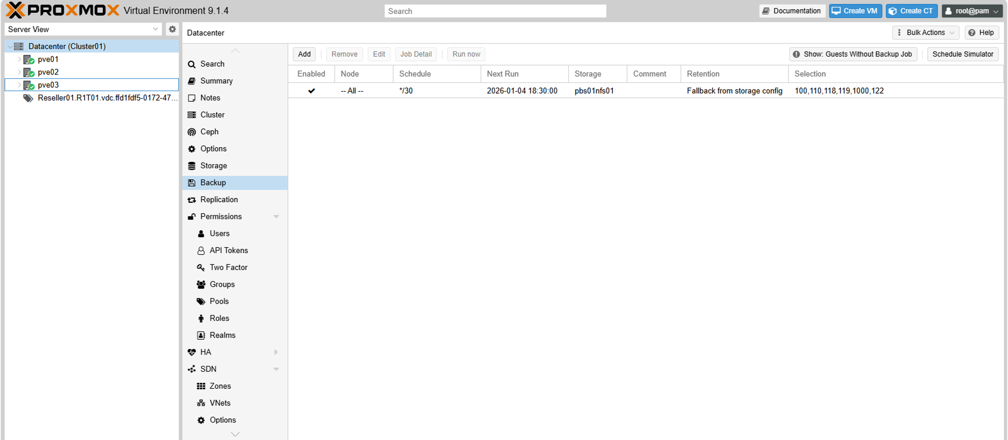The width and height of the screenshot is (1008, 440).
Task: Click the Zones grid icon
Action: [x=201, y=386]
